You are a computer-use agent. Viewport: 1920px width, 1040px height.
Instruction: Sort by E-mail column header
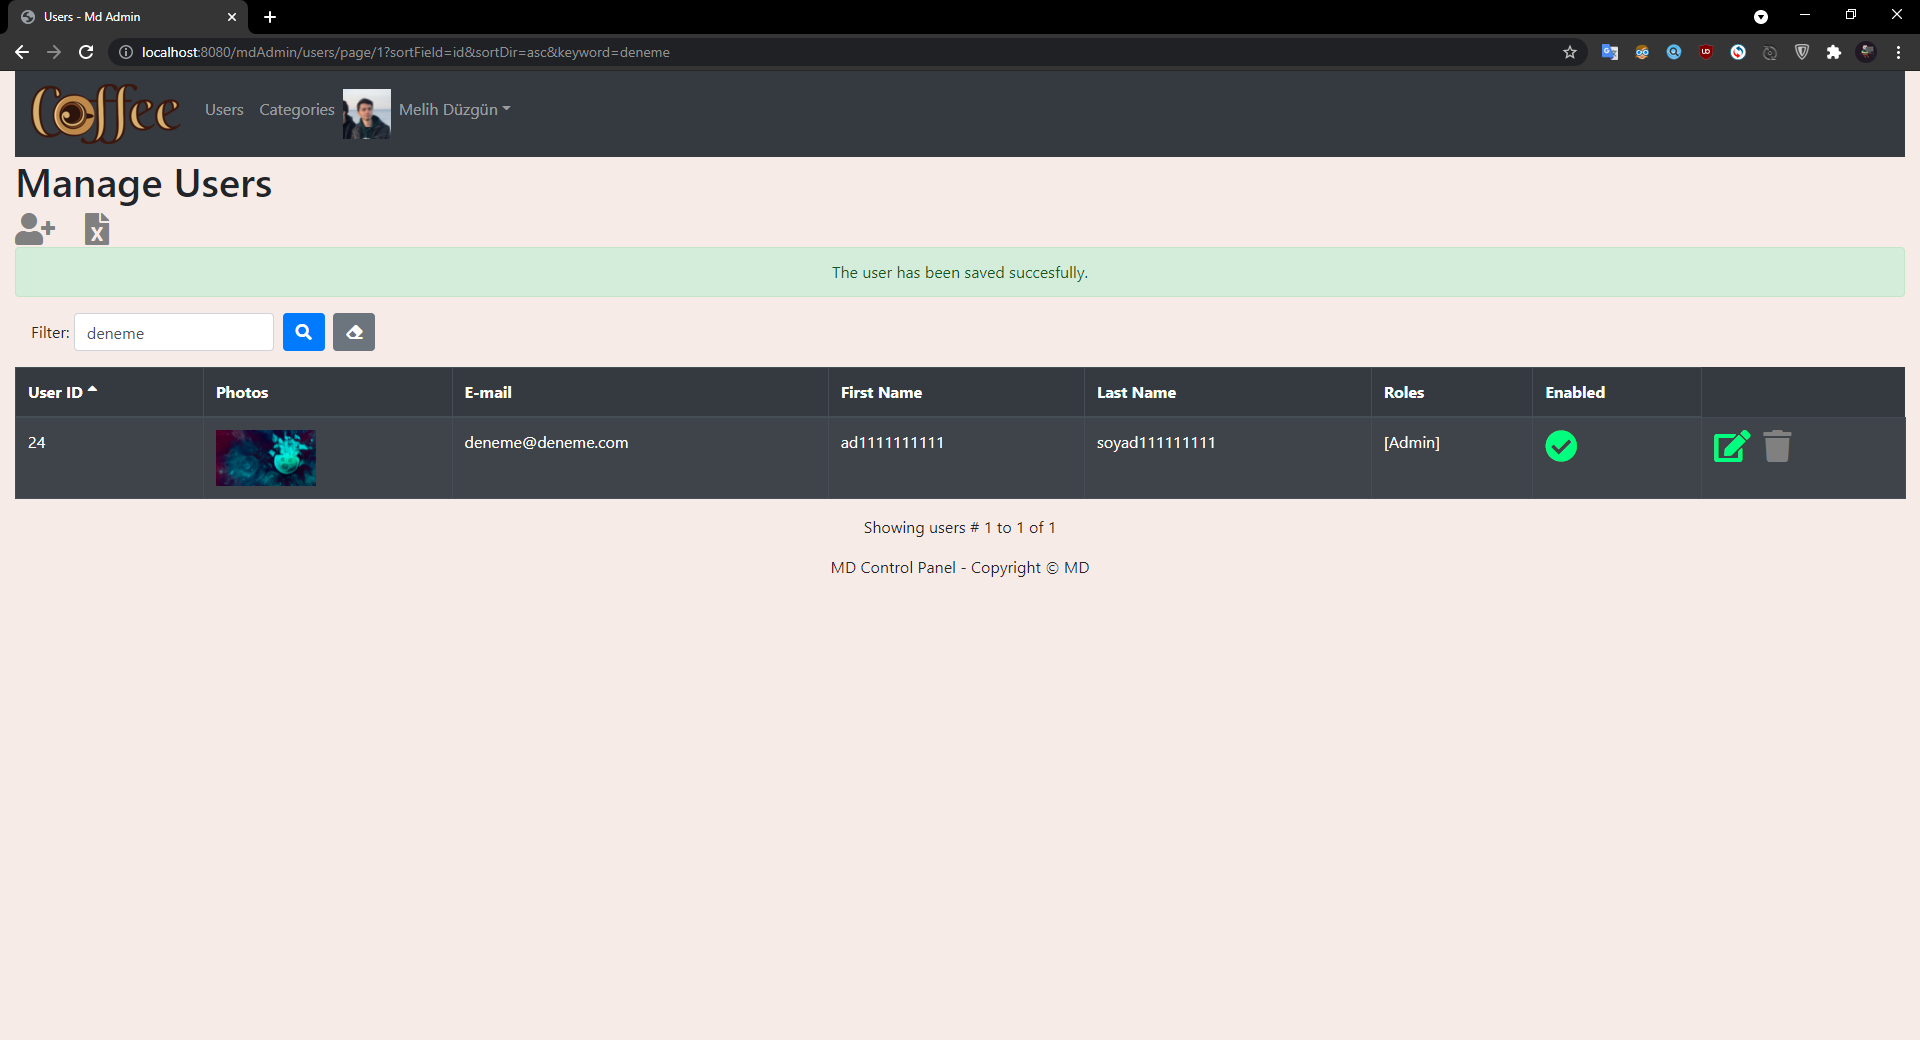coord(488,392)
